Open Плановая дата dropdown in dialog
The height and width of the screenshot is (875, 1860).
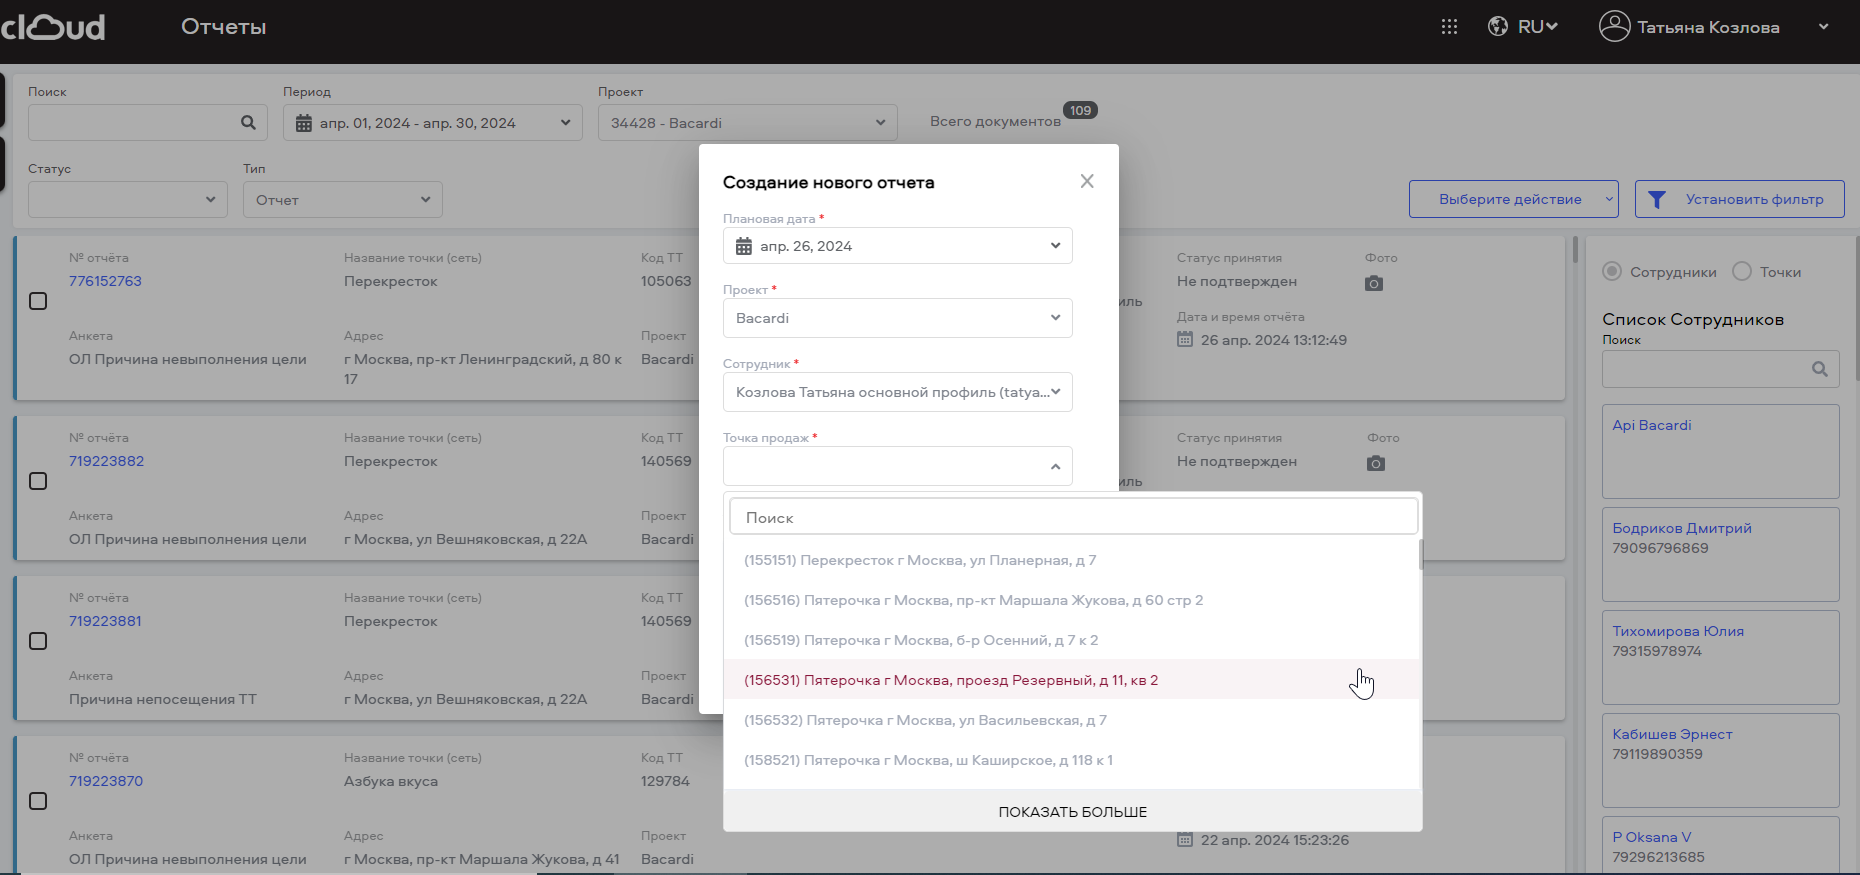coord(898,246)
